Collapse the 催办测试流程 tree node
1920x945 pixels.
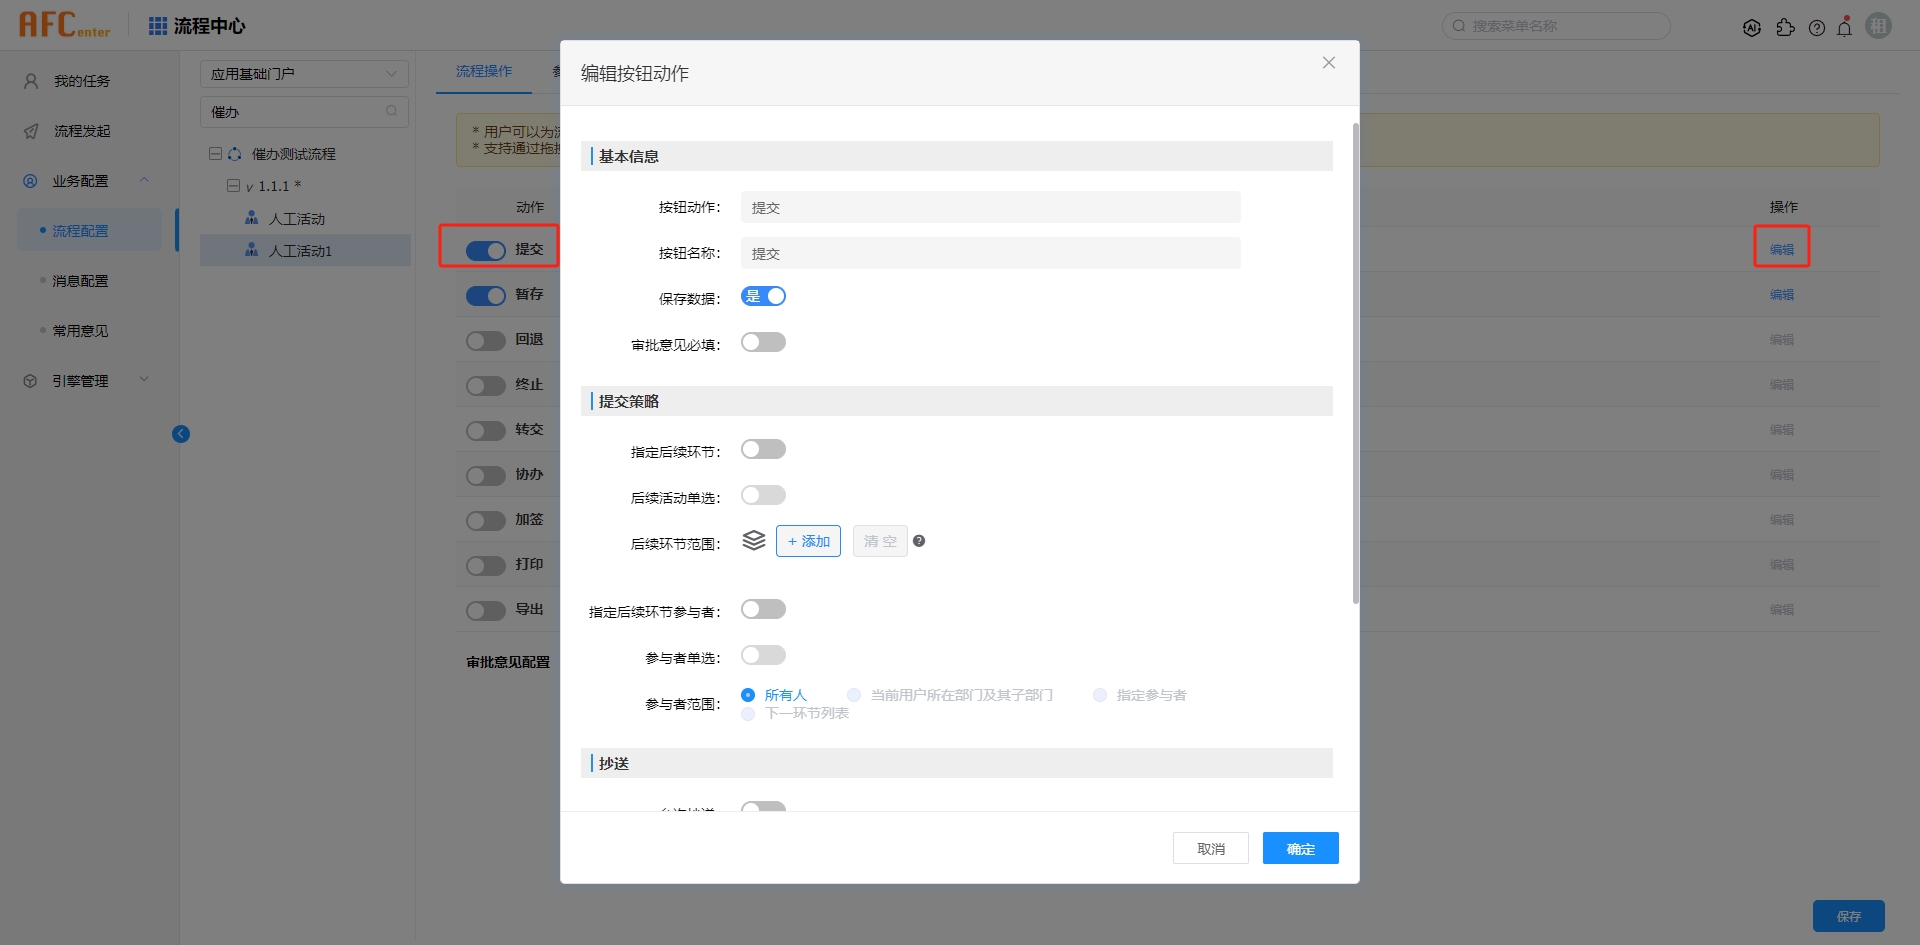pos(215,154)
